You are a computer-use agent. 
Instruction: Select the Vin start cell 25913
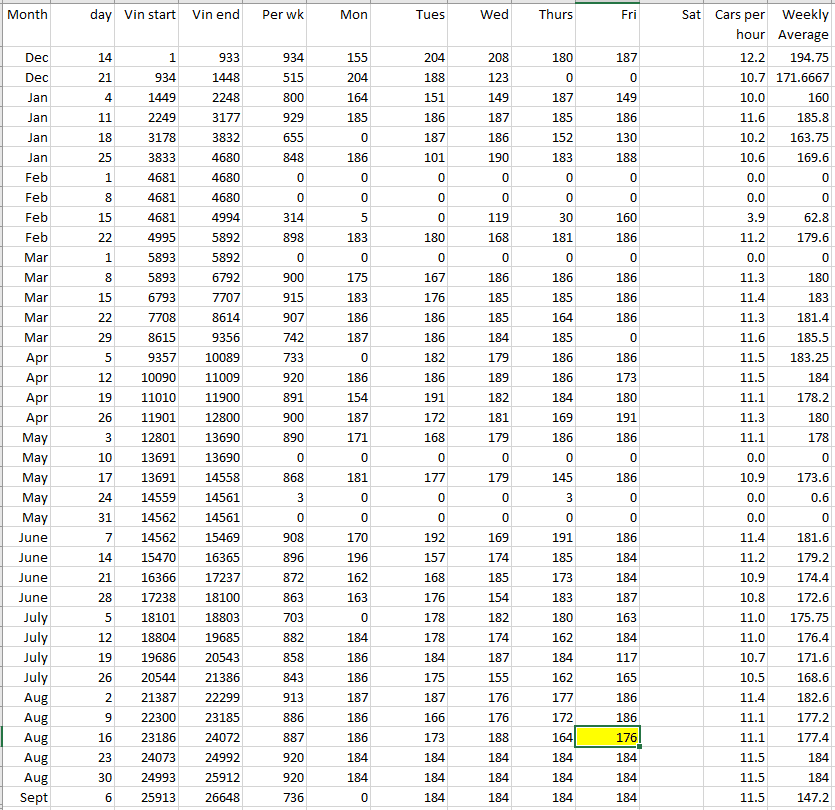[150, 797]
